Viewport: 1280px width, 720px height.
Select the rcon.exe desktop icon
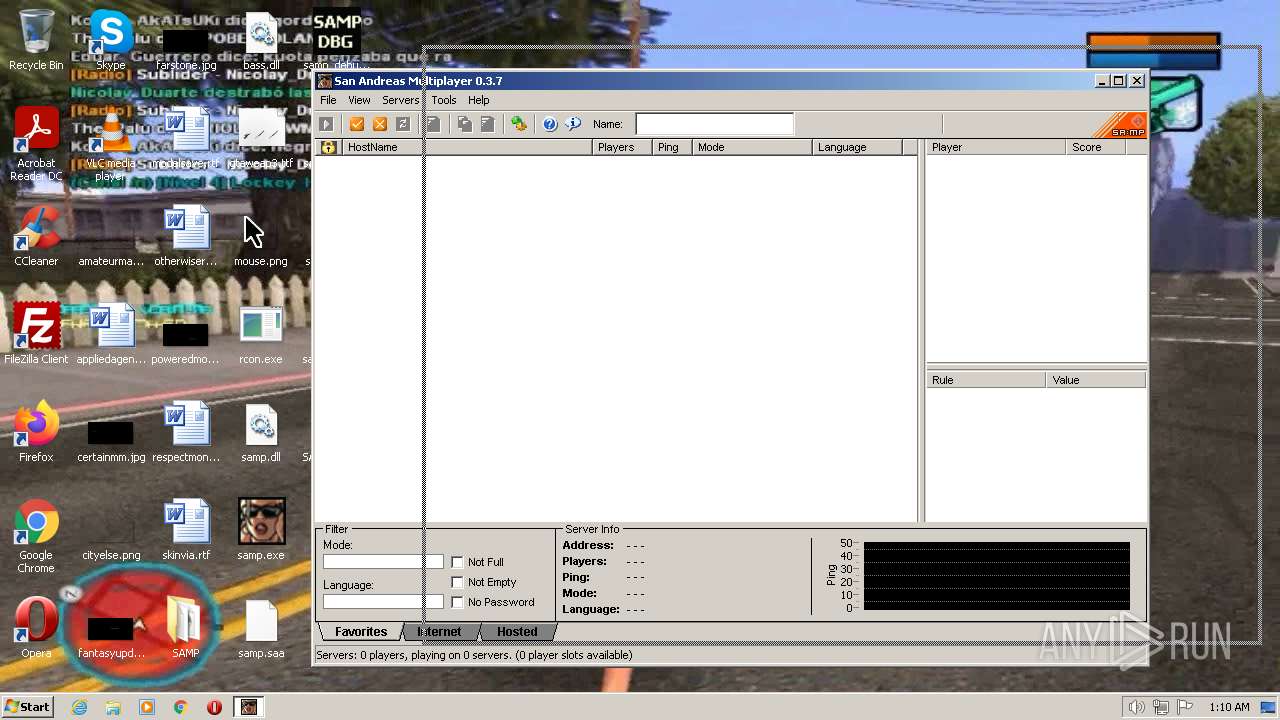261,335
